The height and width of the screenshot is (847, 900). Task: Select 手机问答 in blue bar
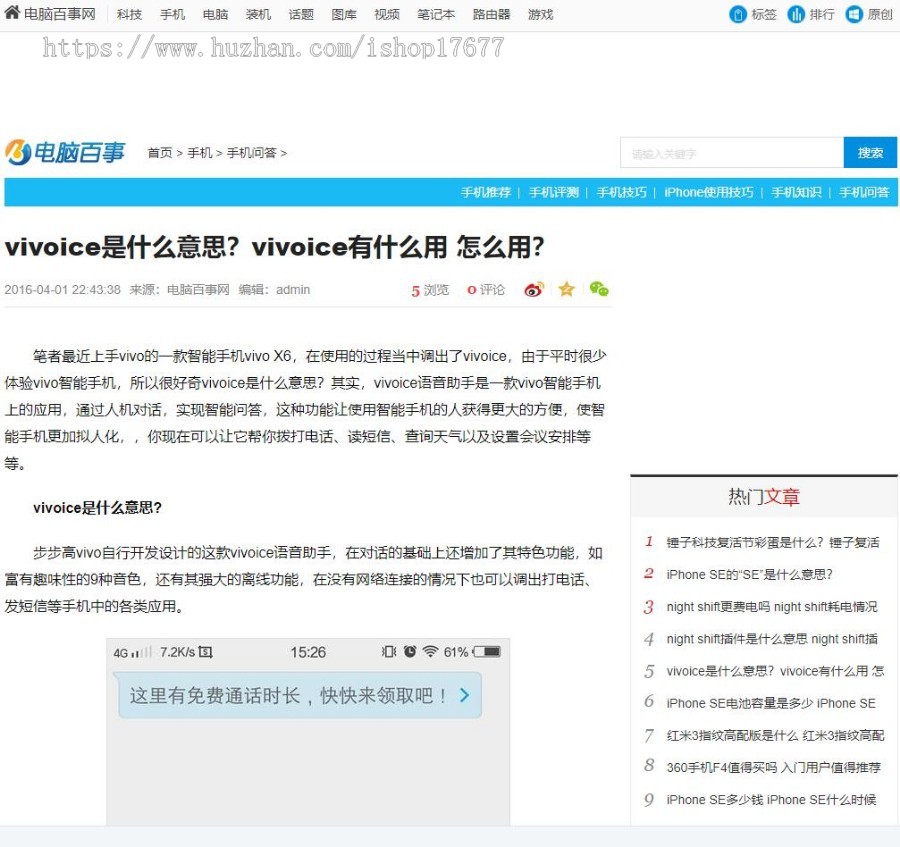click(864, 192)
